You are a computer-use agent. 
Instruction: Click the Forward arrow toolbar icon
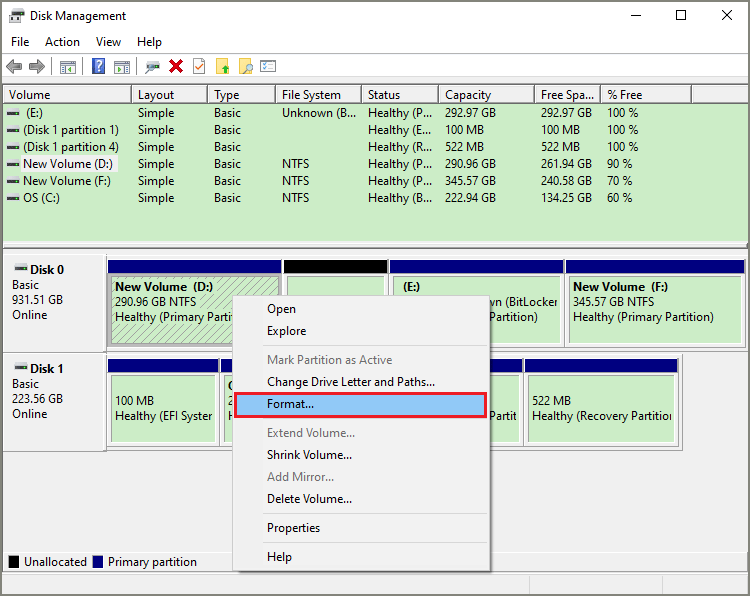click(37, 66)
